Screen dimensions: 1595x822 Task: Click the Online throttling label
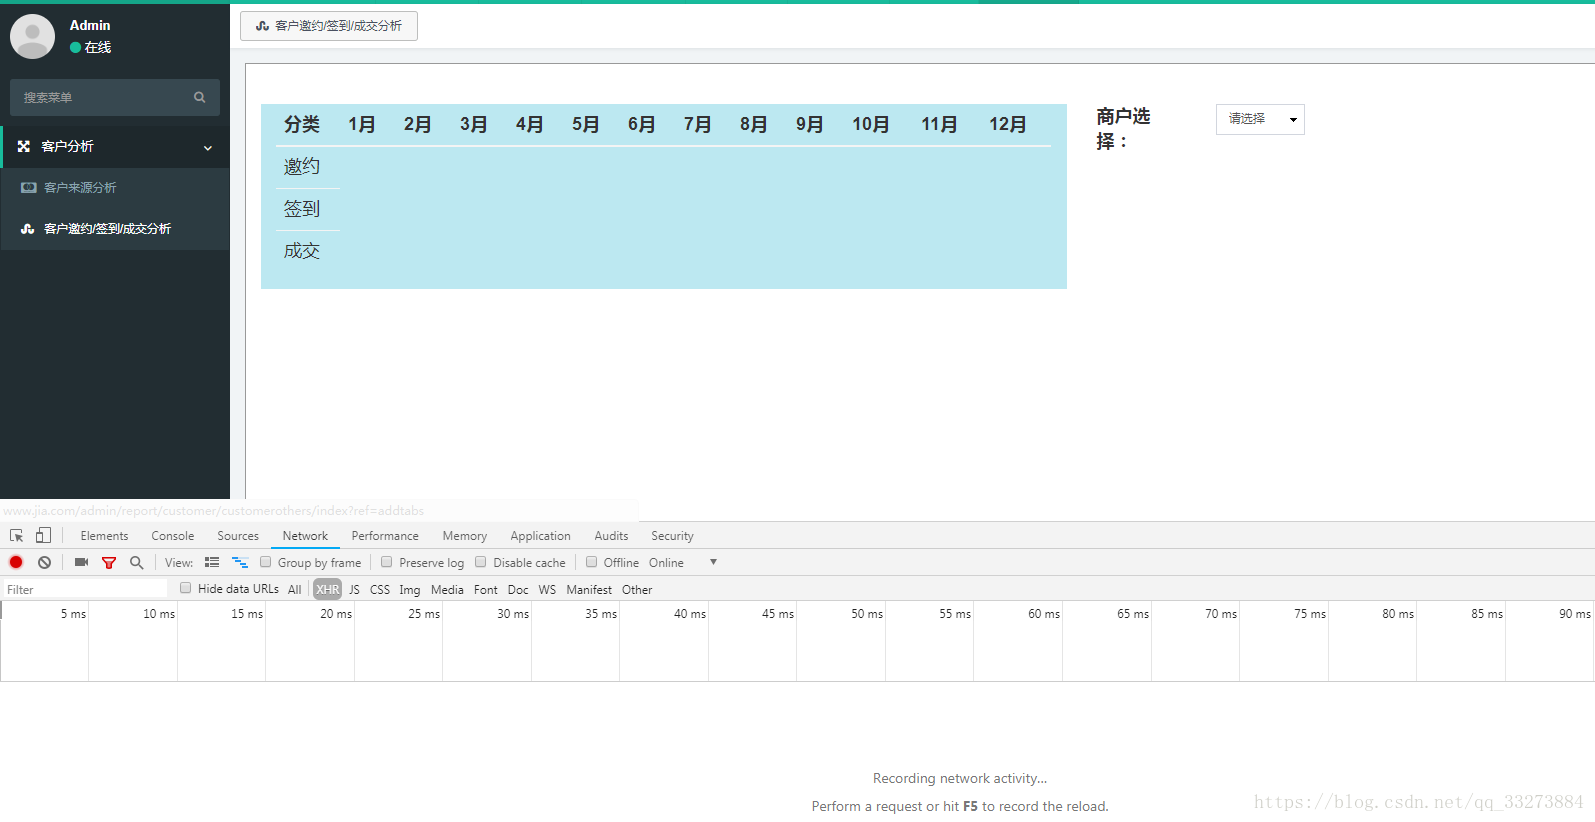(x=666, y=563)
